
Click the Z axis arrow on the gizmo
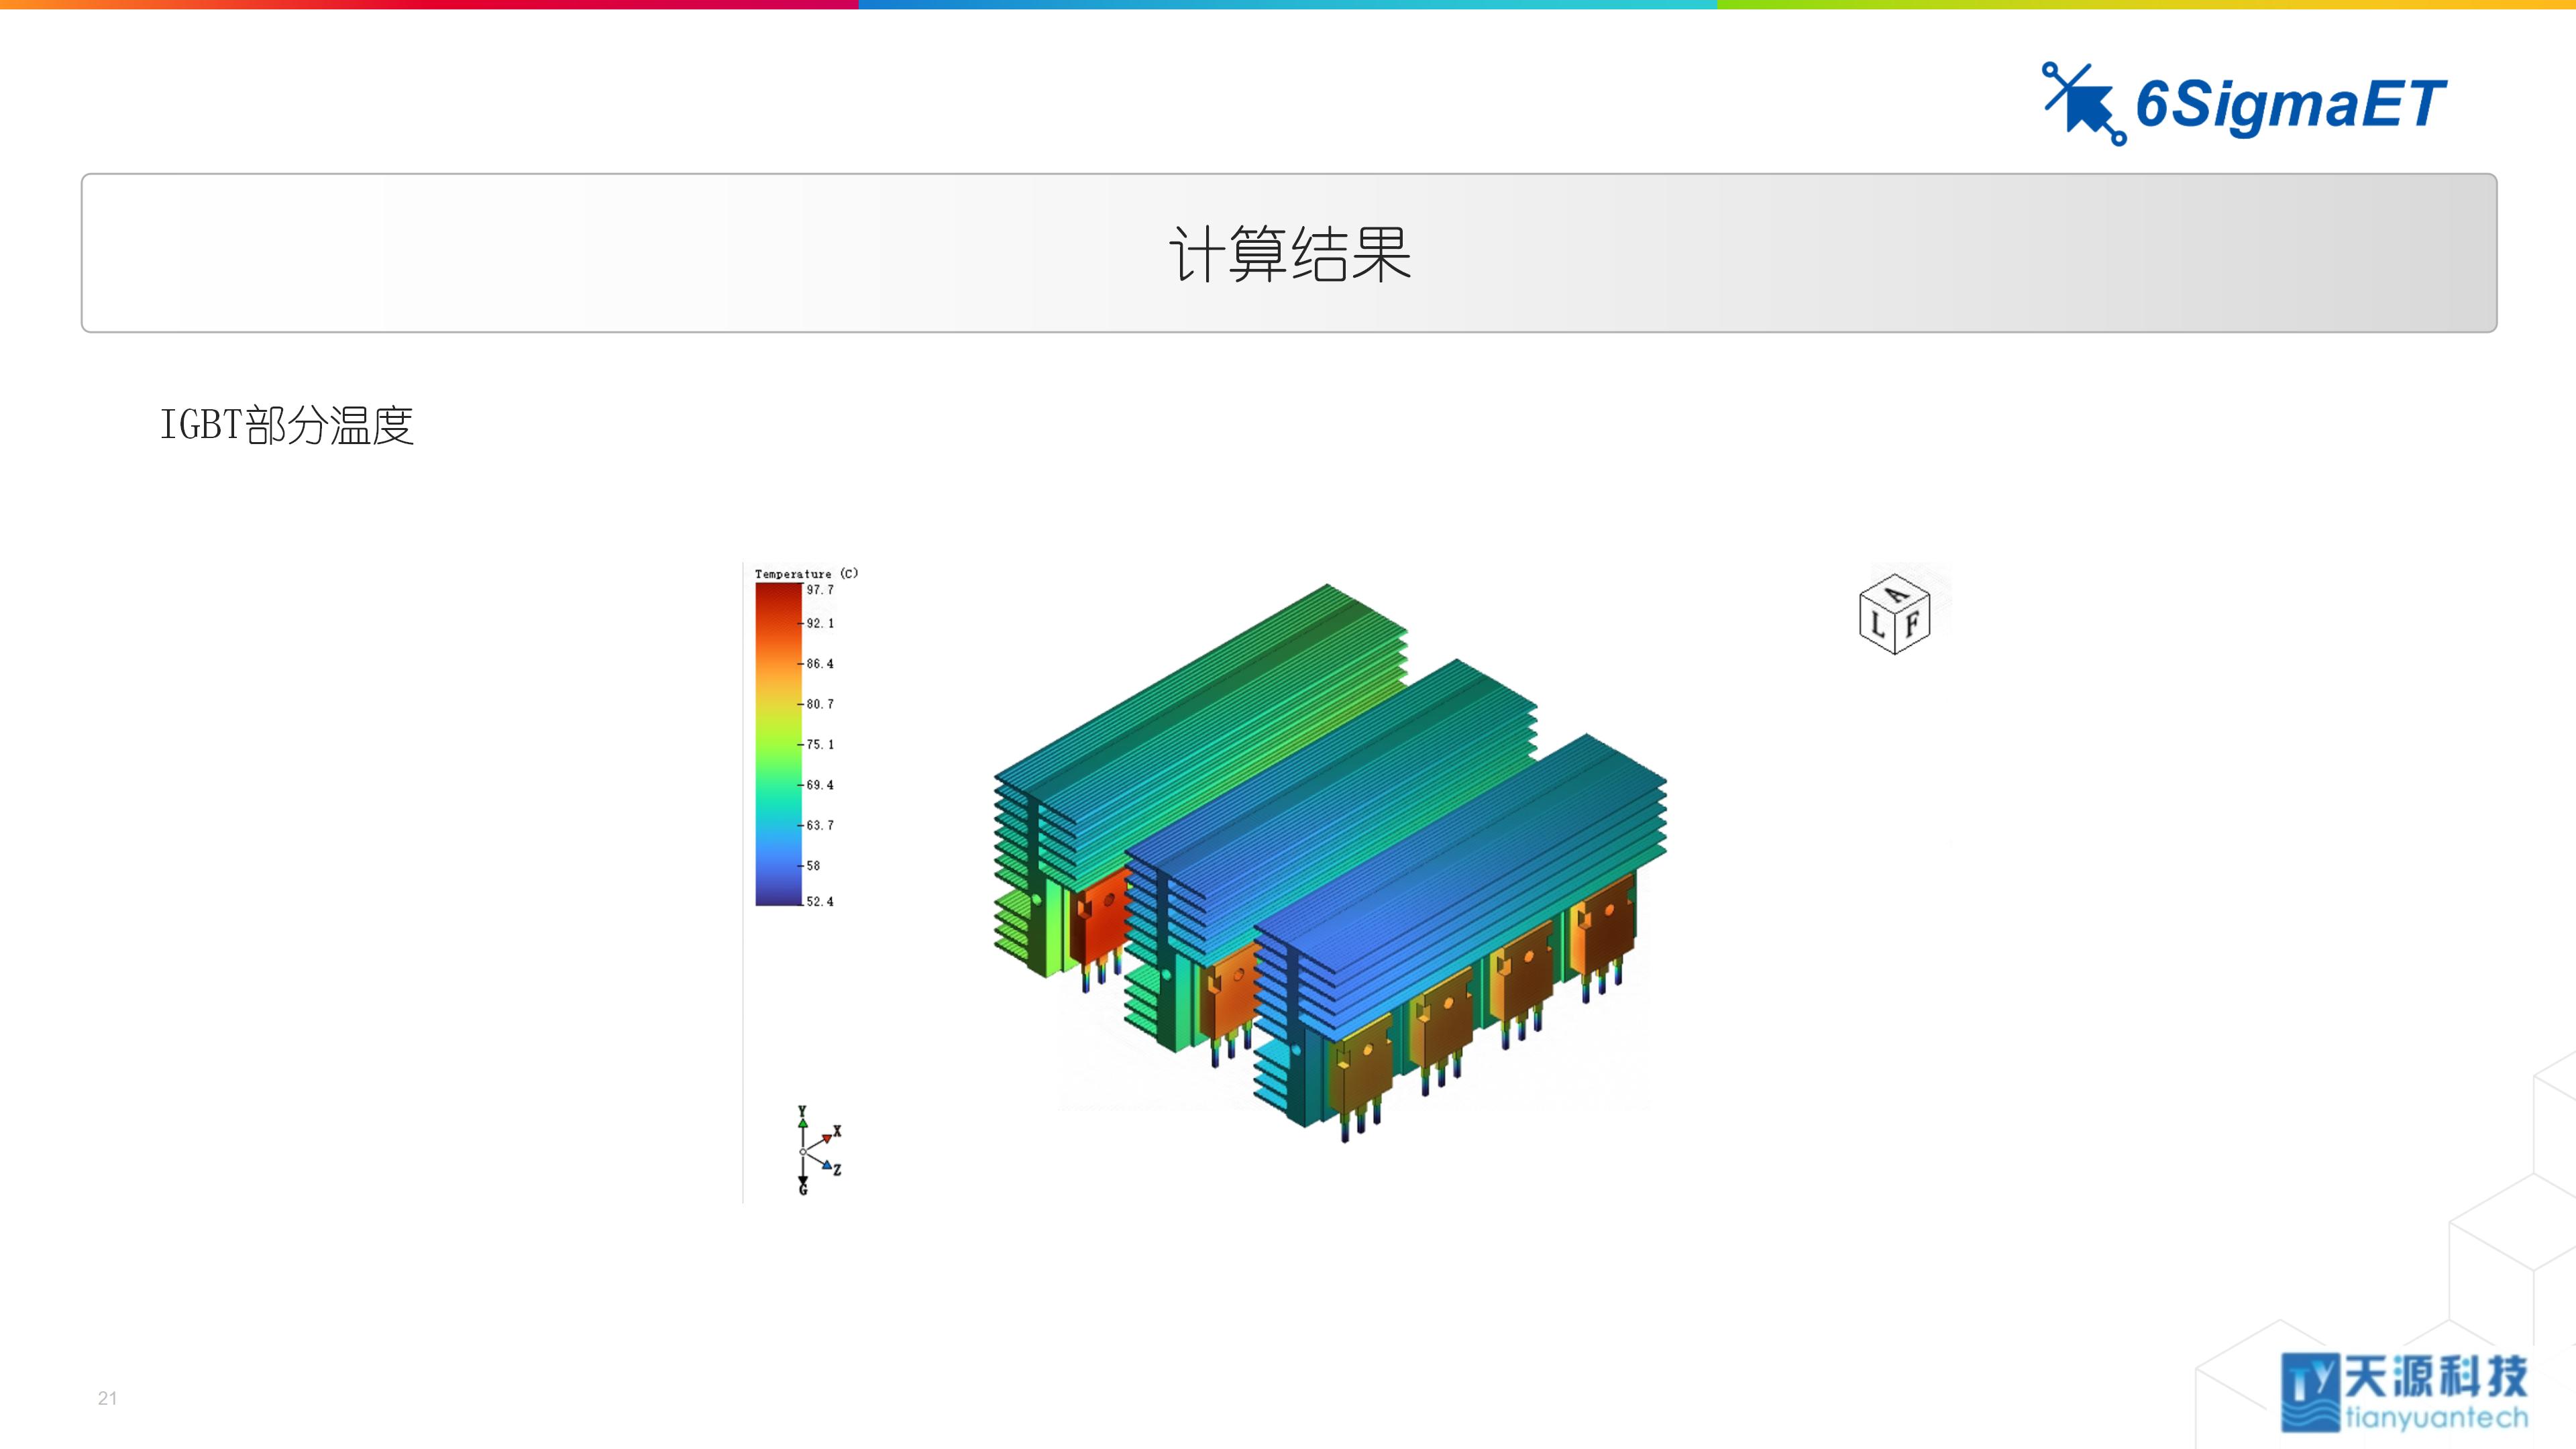click(x=828, y=1166)
